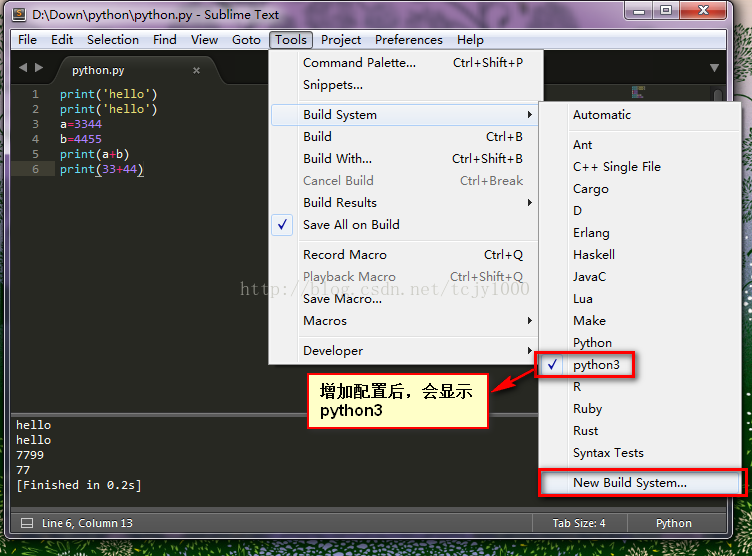This screenshot has height=556, width=752.
Task: Select C++ Single File build system
Action: click(x=640, y=167)
